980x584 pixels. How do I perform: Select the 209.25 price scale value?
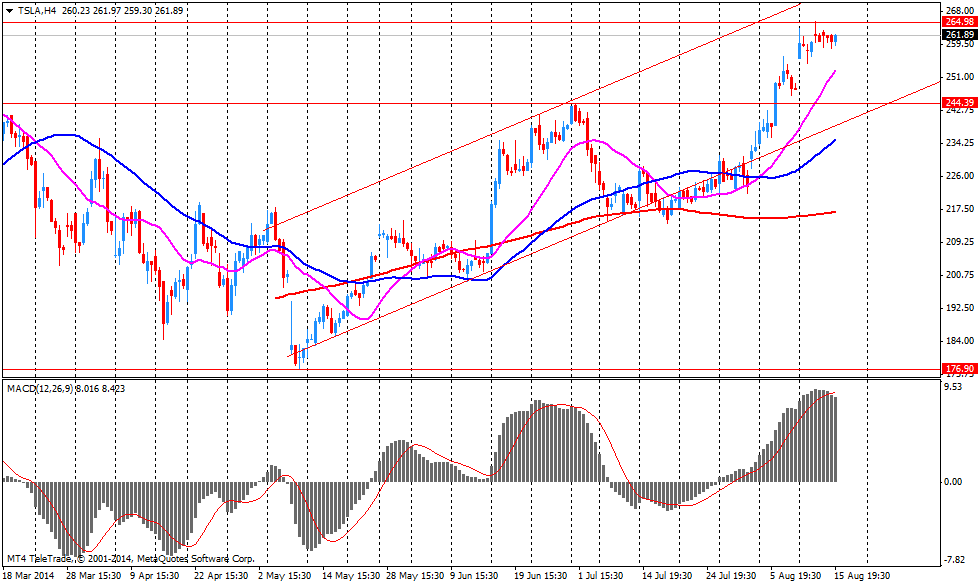click(x=961, y=242)
